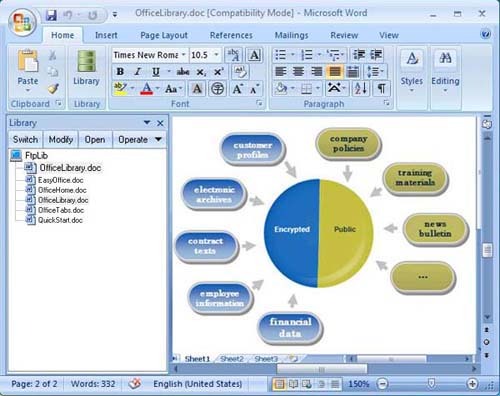
Task: Click the Words: 332 counter
Action: [x=93, y=384]
